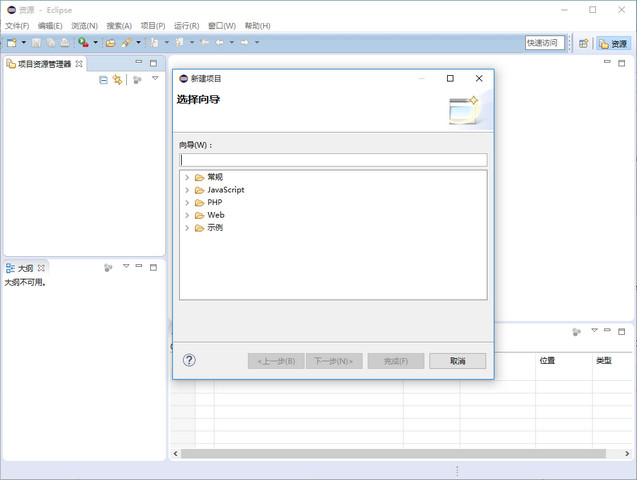Open the 项目(P) menu

tap(153, 25)
